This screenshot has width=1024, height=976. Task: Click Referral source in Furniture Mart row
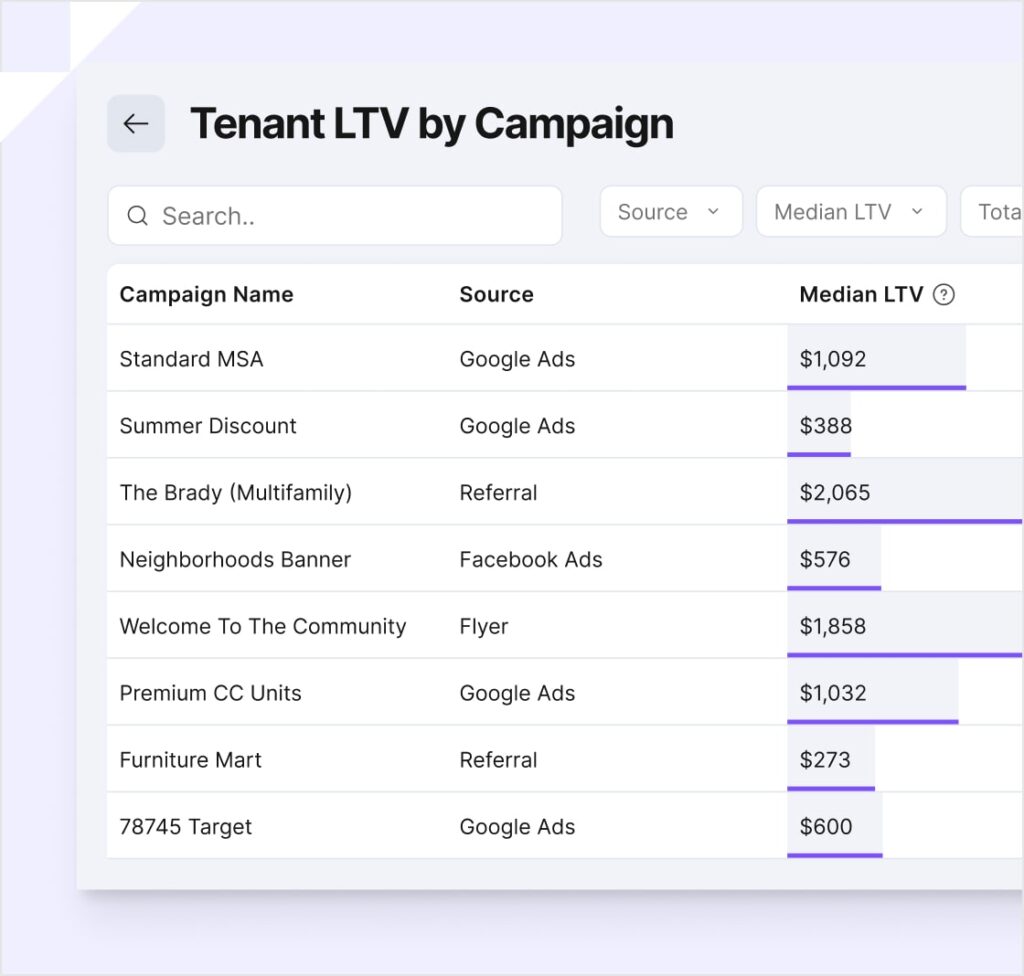click(498, 760)
